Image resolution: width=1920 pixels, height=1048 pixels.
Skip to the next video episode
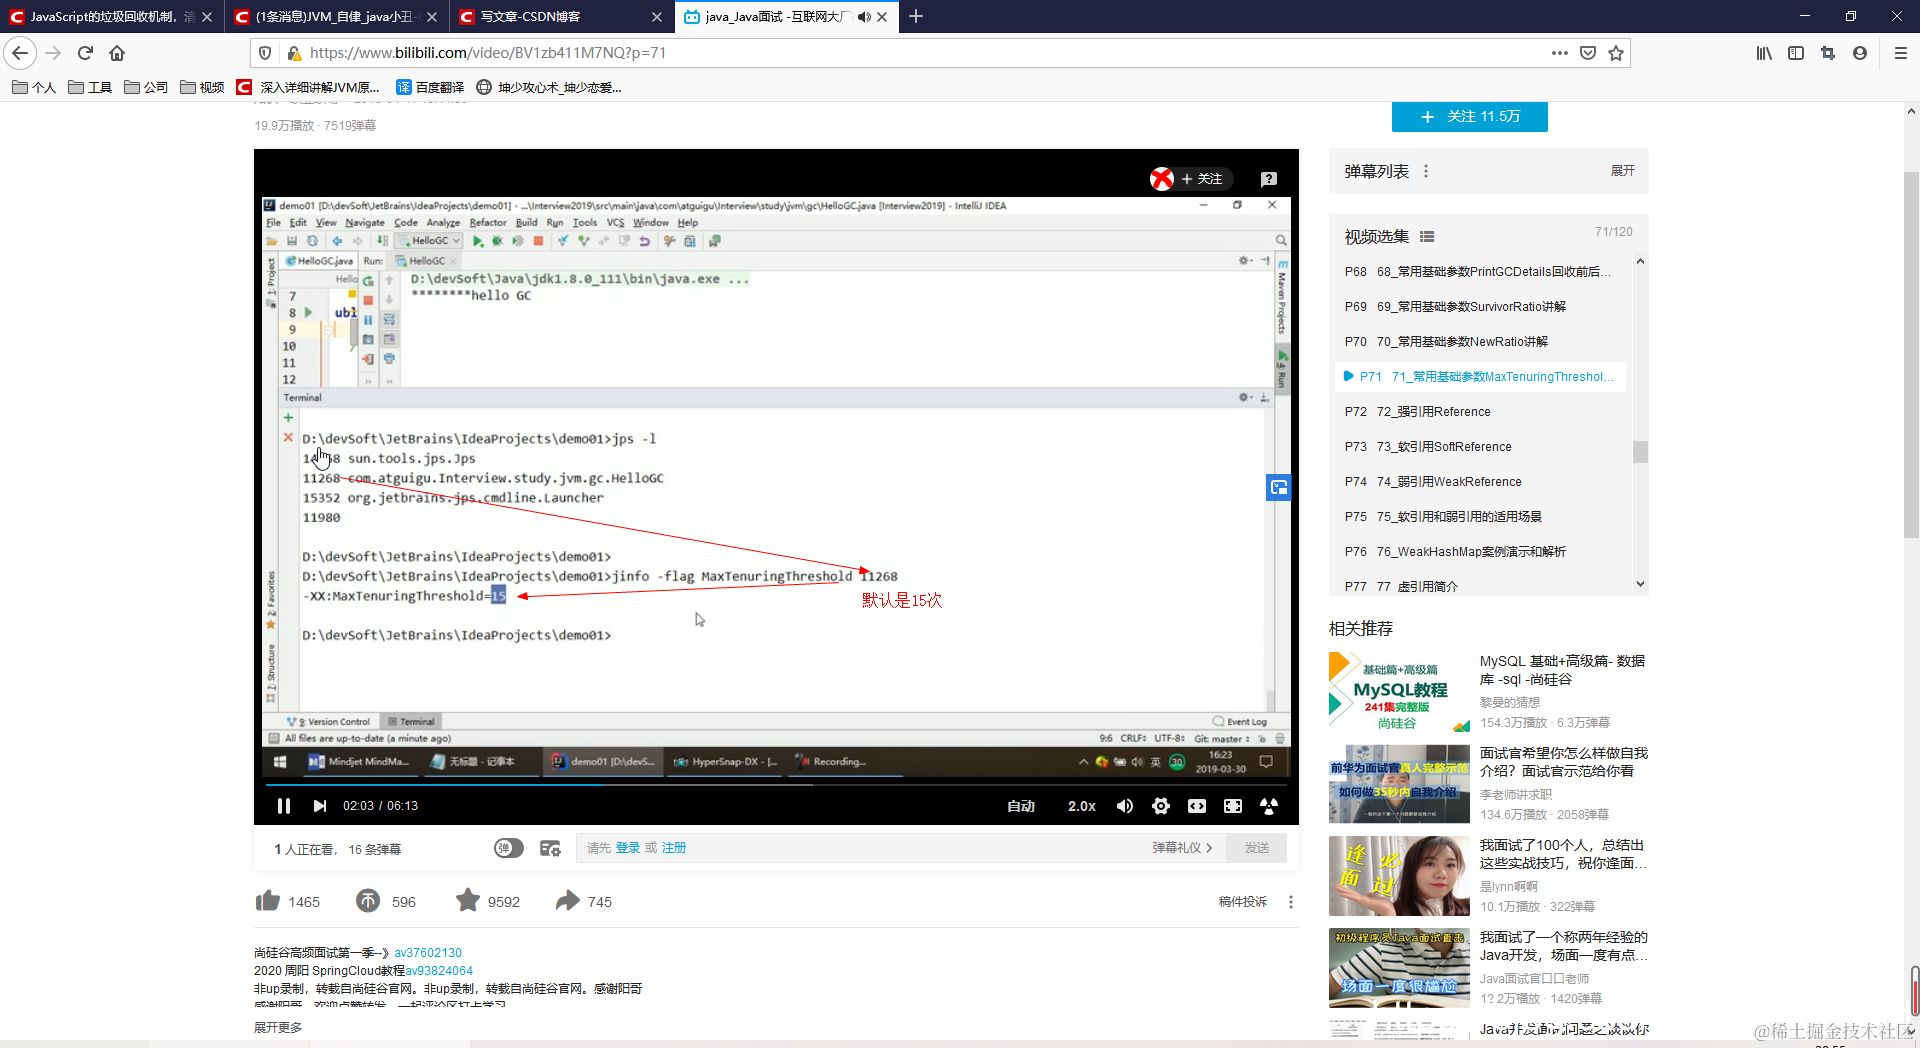click(320, 806)
